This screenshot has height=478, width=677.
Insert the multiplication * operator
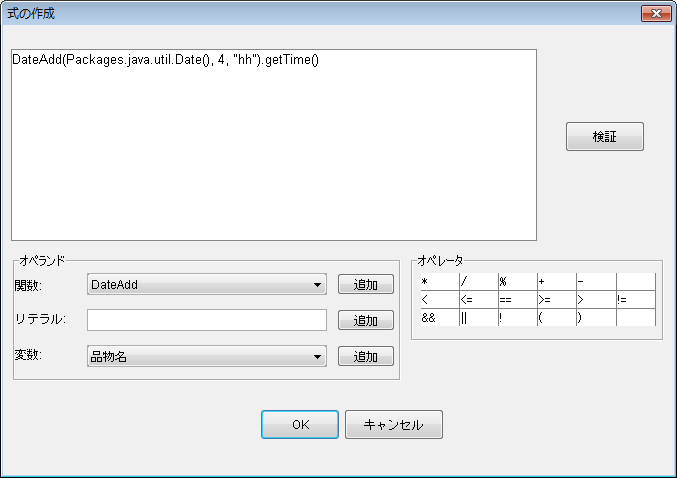point(440,282)
